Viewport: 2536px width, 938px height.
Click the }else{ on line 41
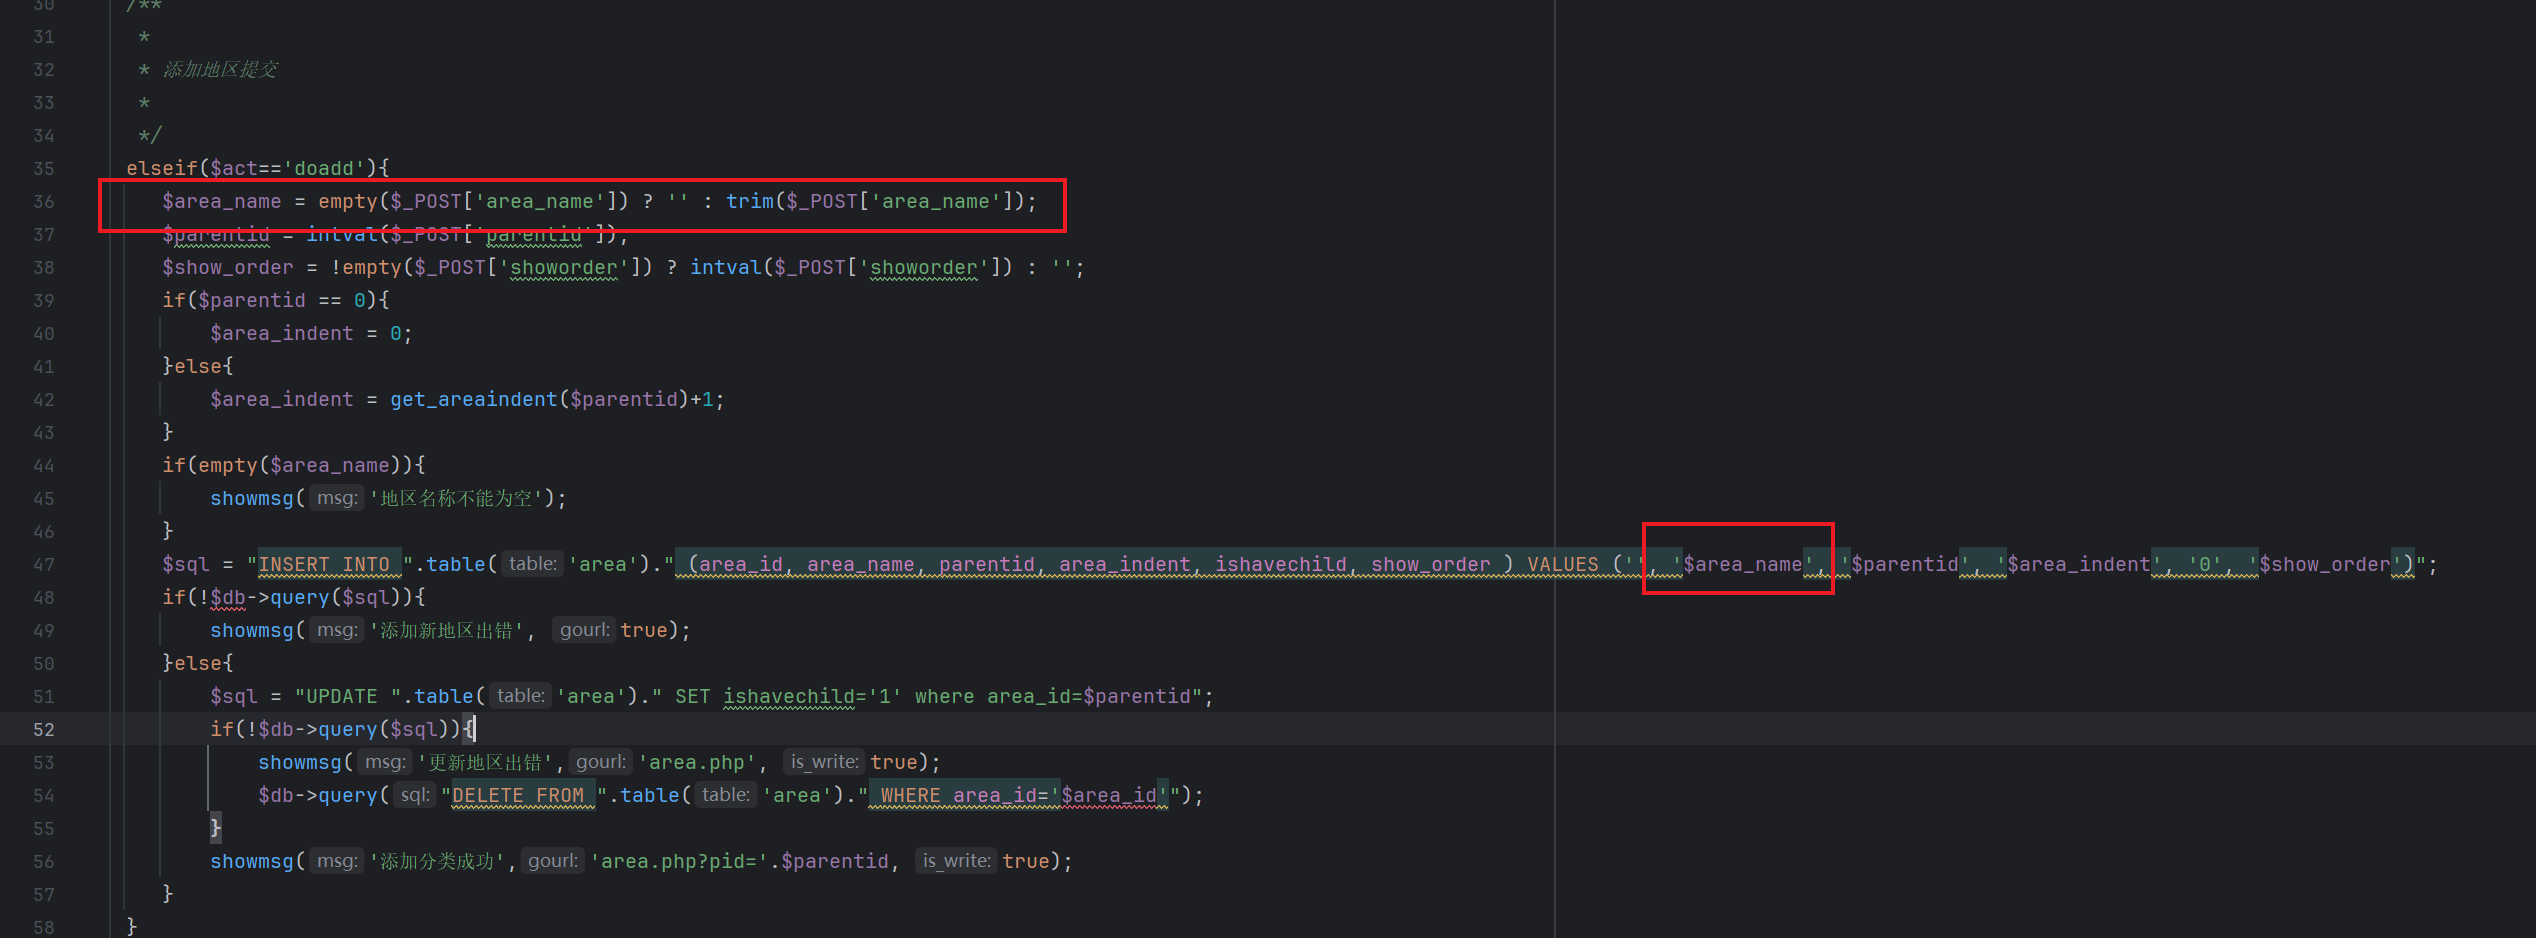(x=198, y=366)
